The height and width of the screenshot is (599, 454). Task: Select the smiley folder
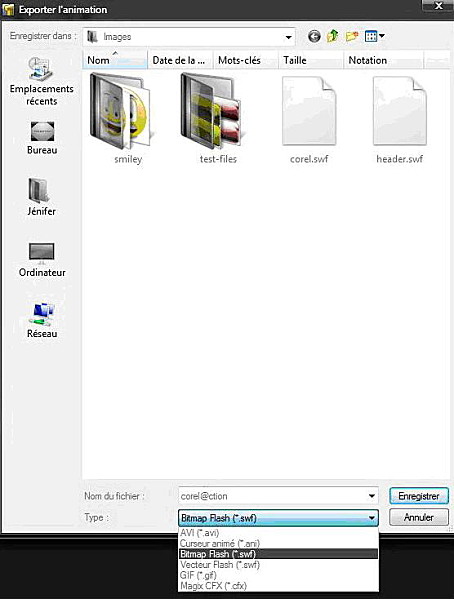tap(121, 118)
